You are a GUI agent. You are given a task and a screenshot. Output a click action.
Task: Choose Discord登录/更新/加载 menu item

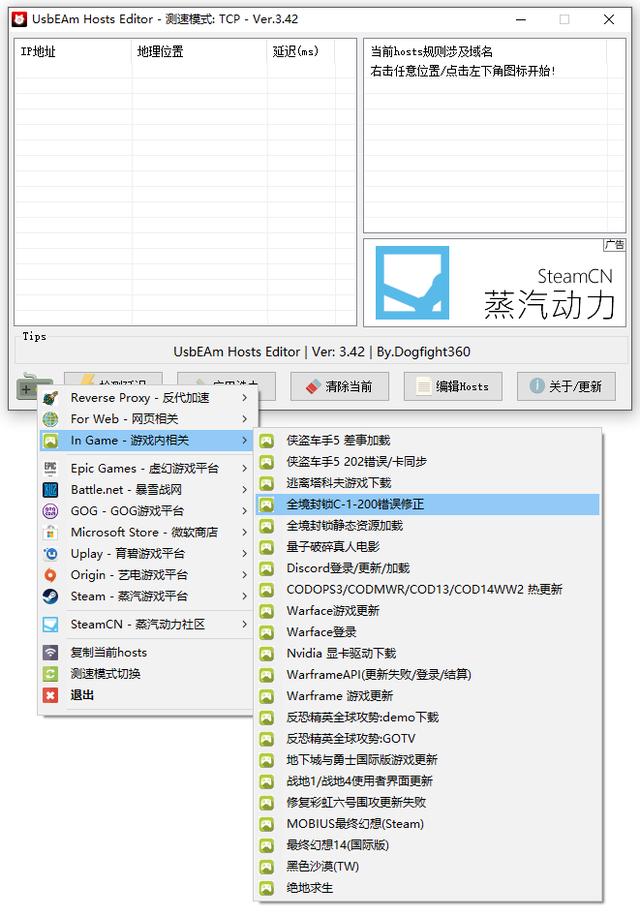click(428, 568)
